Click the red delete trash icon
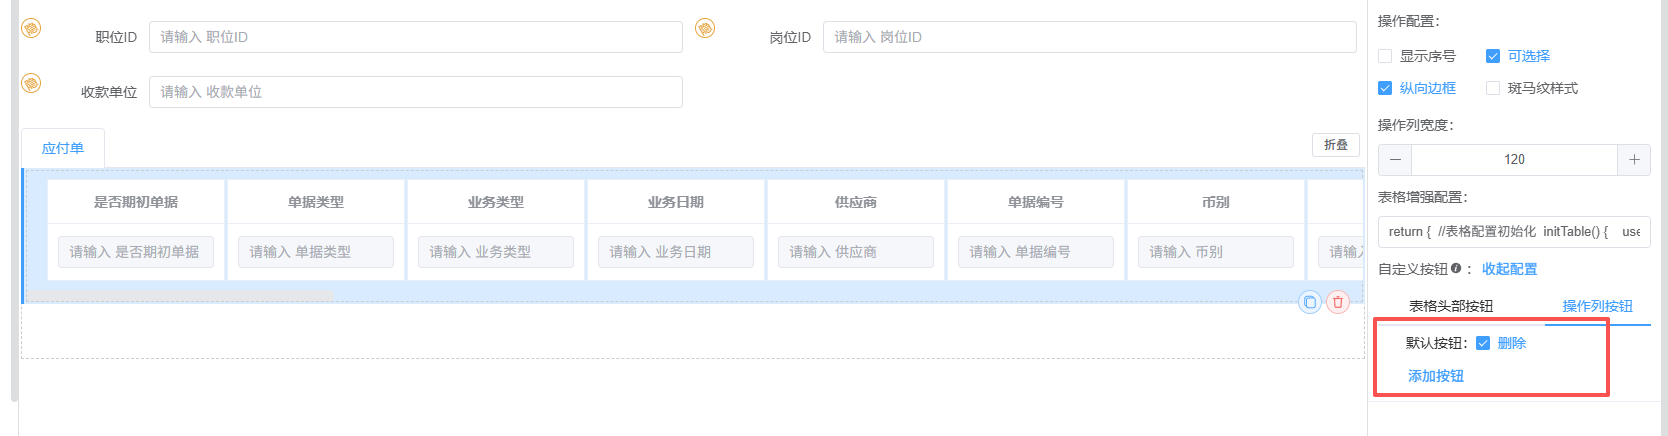This screenshot has width=1668, height=436. pos(1337,302)
